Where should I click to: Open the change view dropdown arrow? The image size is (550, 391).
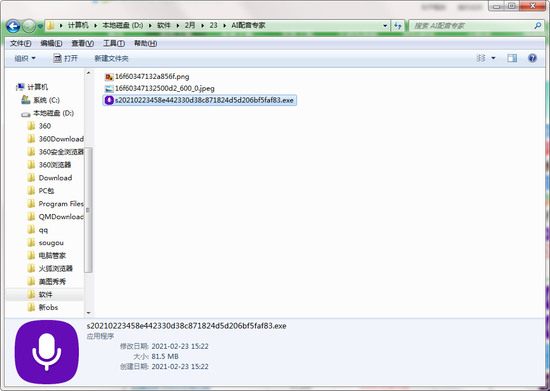(x=493, y=58)
